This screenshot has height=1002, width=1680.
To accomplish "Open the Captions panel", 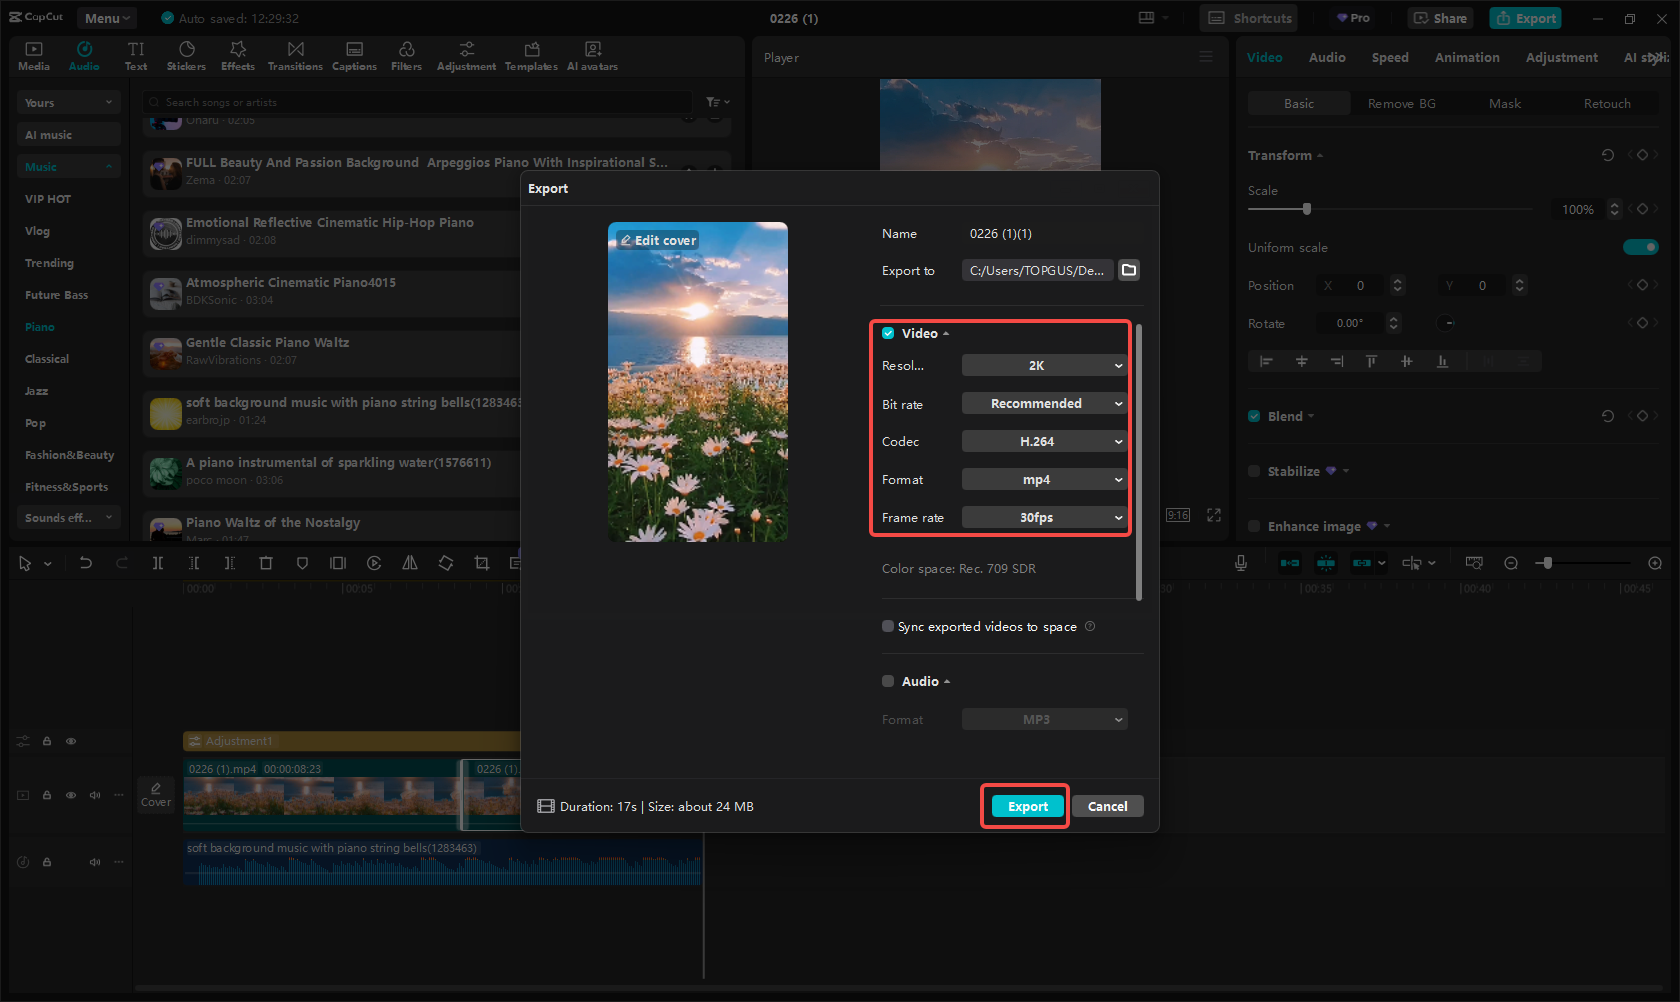I will 354,56.
